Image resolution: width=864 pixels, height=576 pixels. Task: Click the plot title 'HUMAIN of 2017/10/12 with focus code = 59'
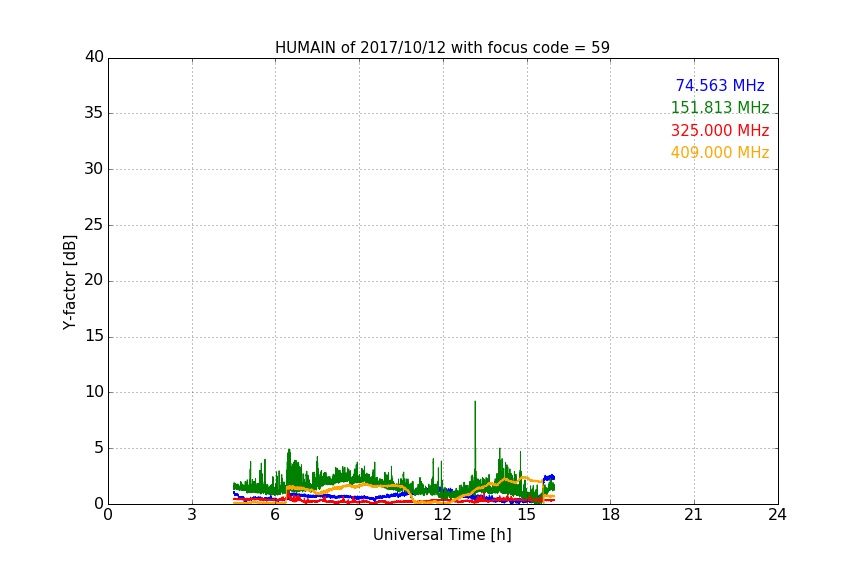442,47
